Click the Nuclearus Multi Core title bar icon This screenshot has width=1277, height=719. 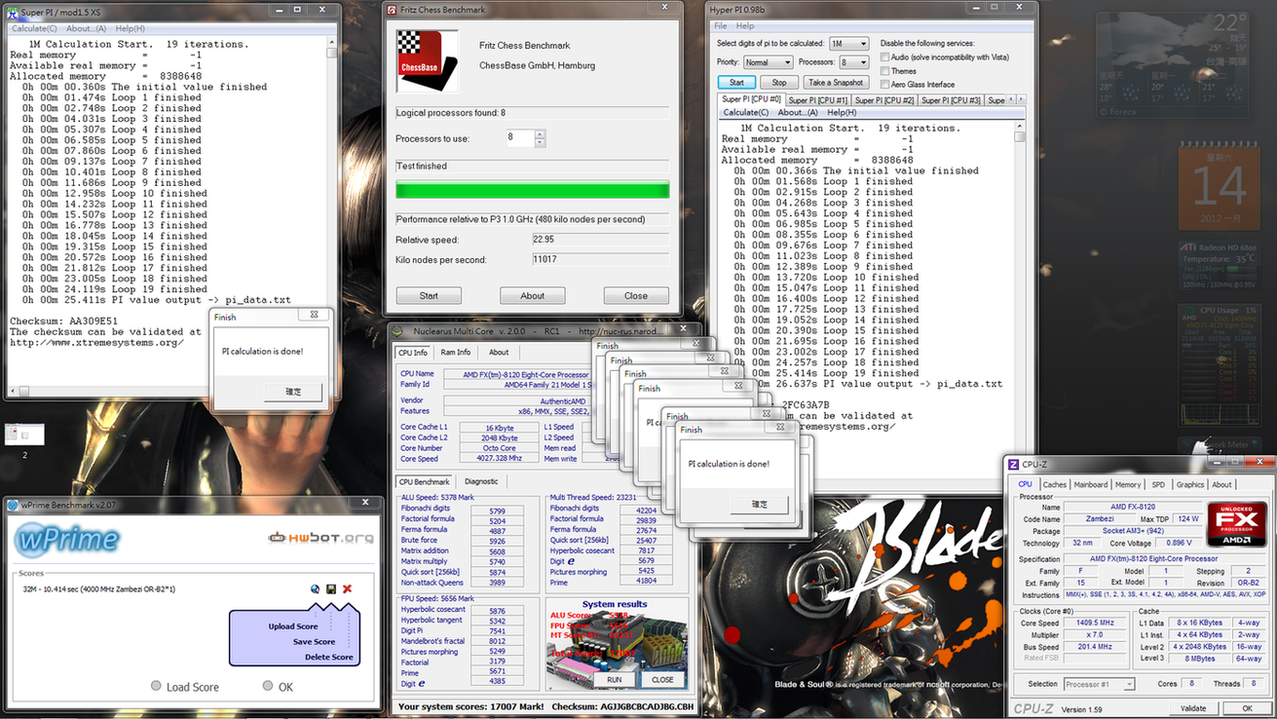[396, 332]
